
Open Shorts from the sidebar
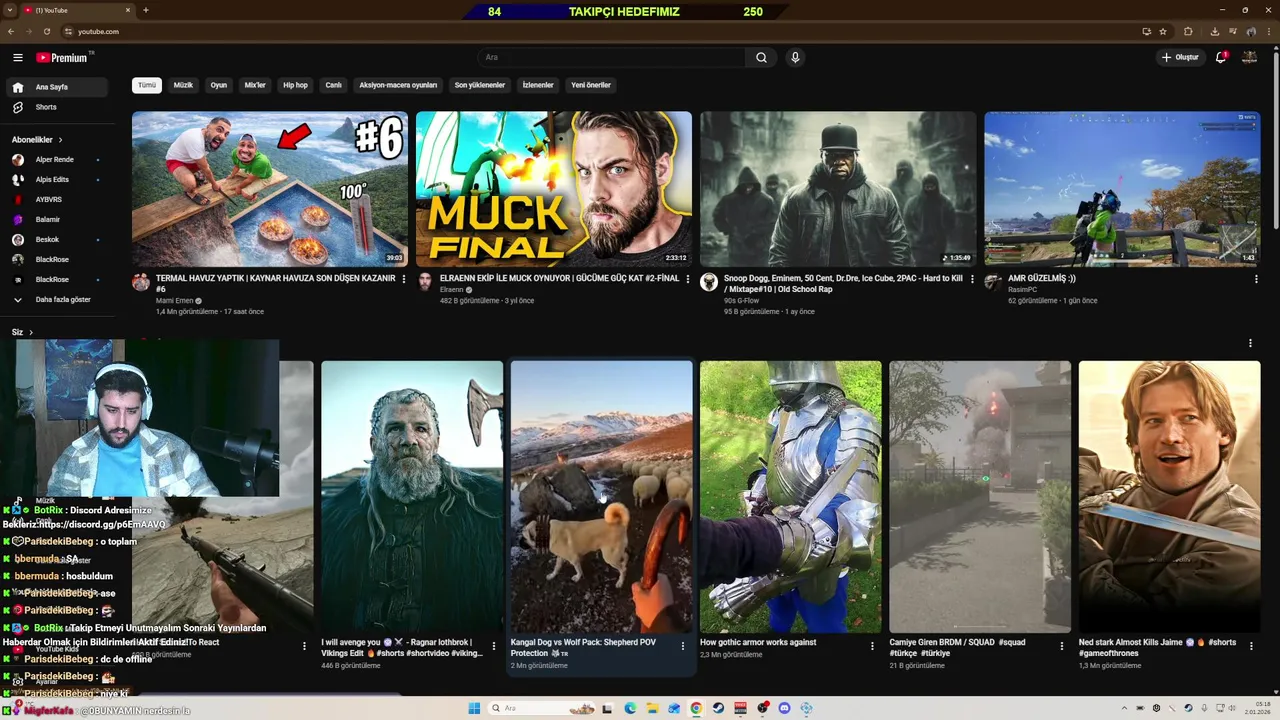[x=55, y=107]
